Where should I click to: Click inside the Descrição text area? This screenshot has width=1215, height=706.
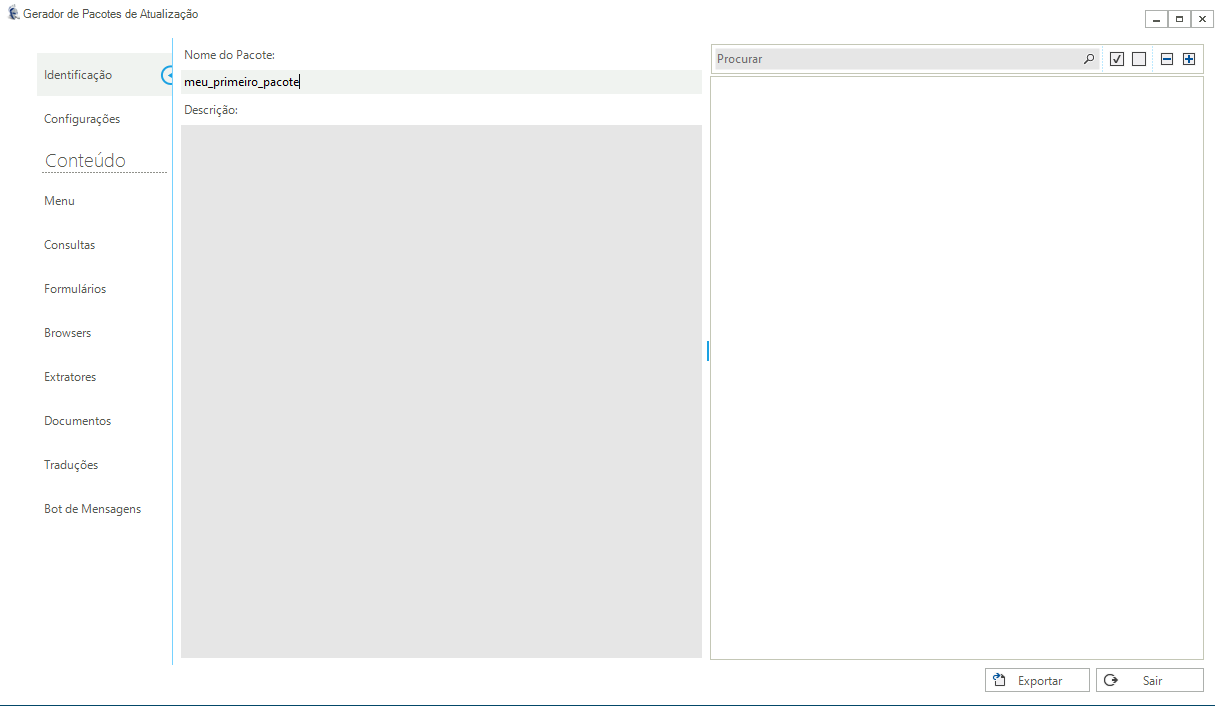point(441,390)
